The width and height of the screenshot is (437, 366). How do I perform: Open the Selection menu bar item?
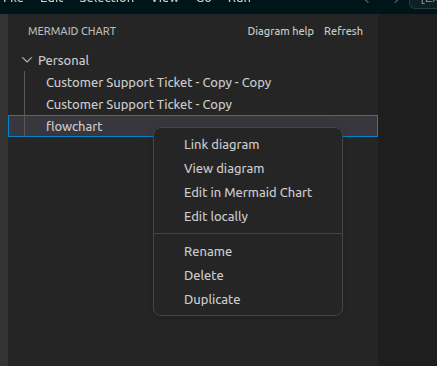click(x=107, y=2)
